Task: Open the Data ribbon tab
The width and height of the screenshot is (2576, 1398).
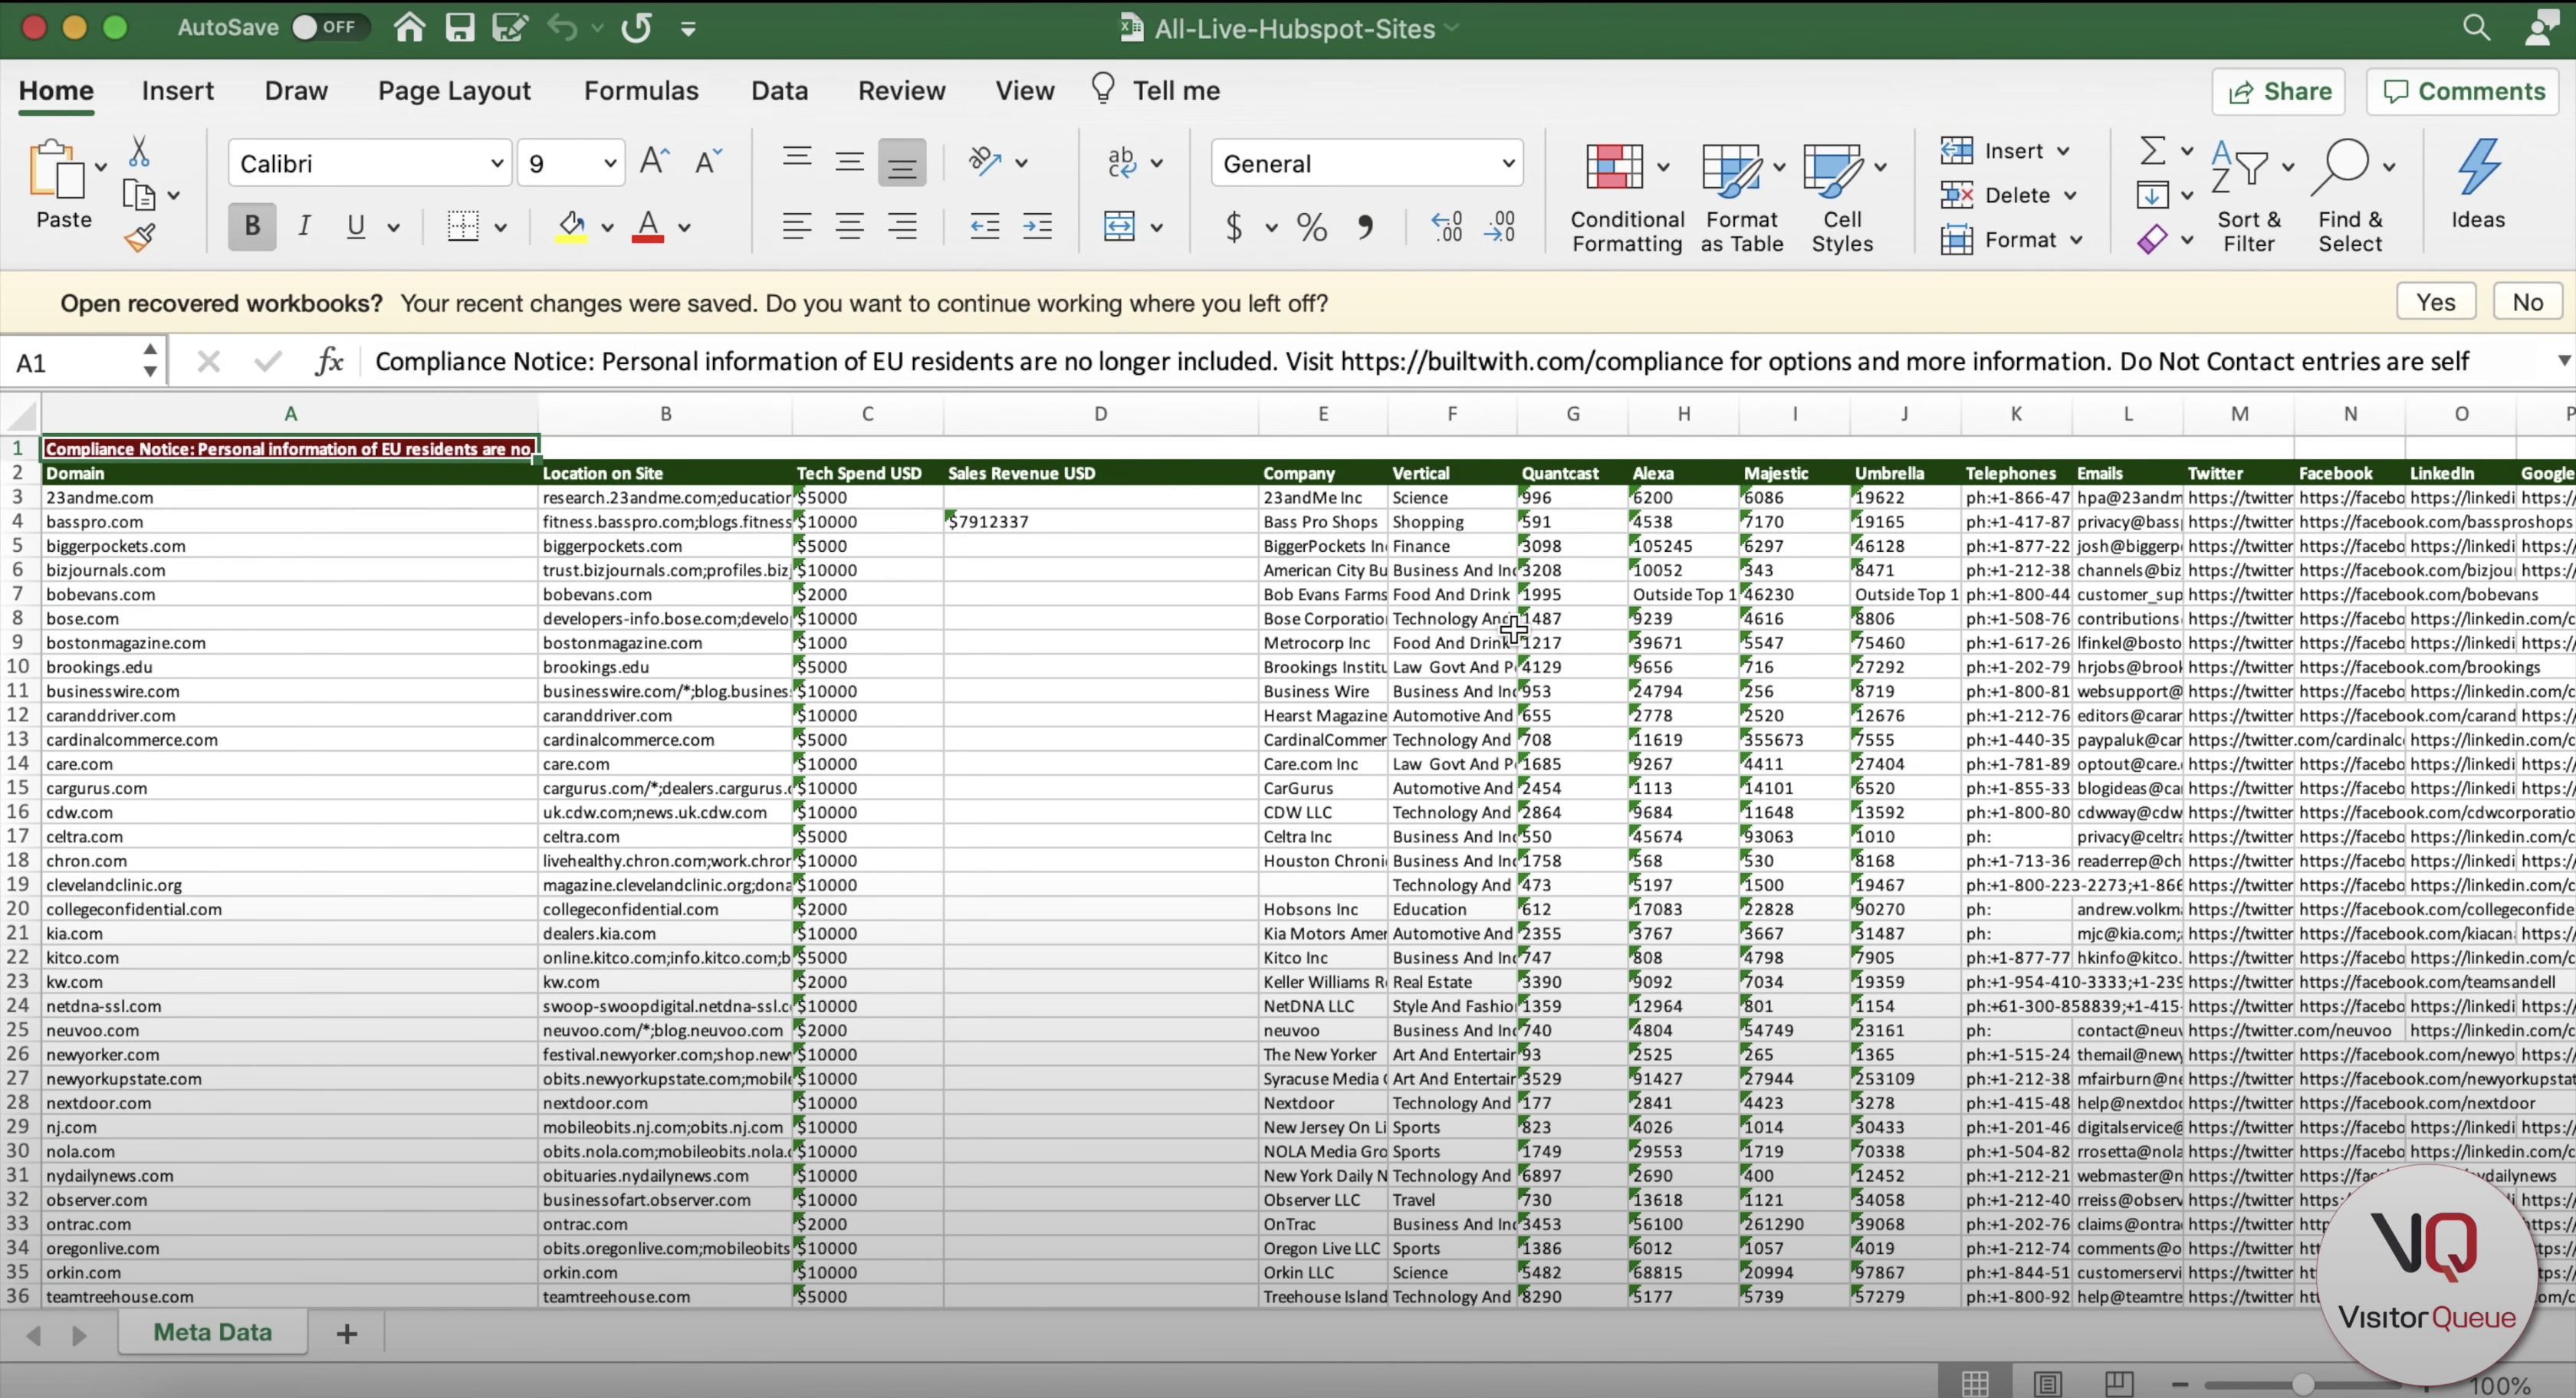Action: (x=779, y=90)
